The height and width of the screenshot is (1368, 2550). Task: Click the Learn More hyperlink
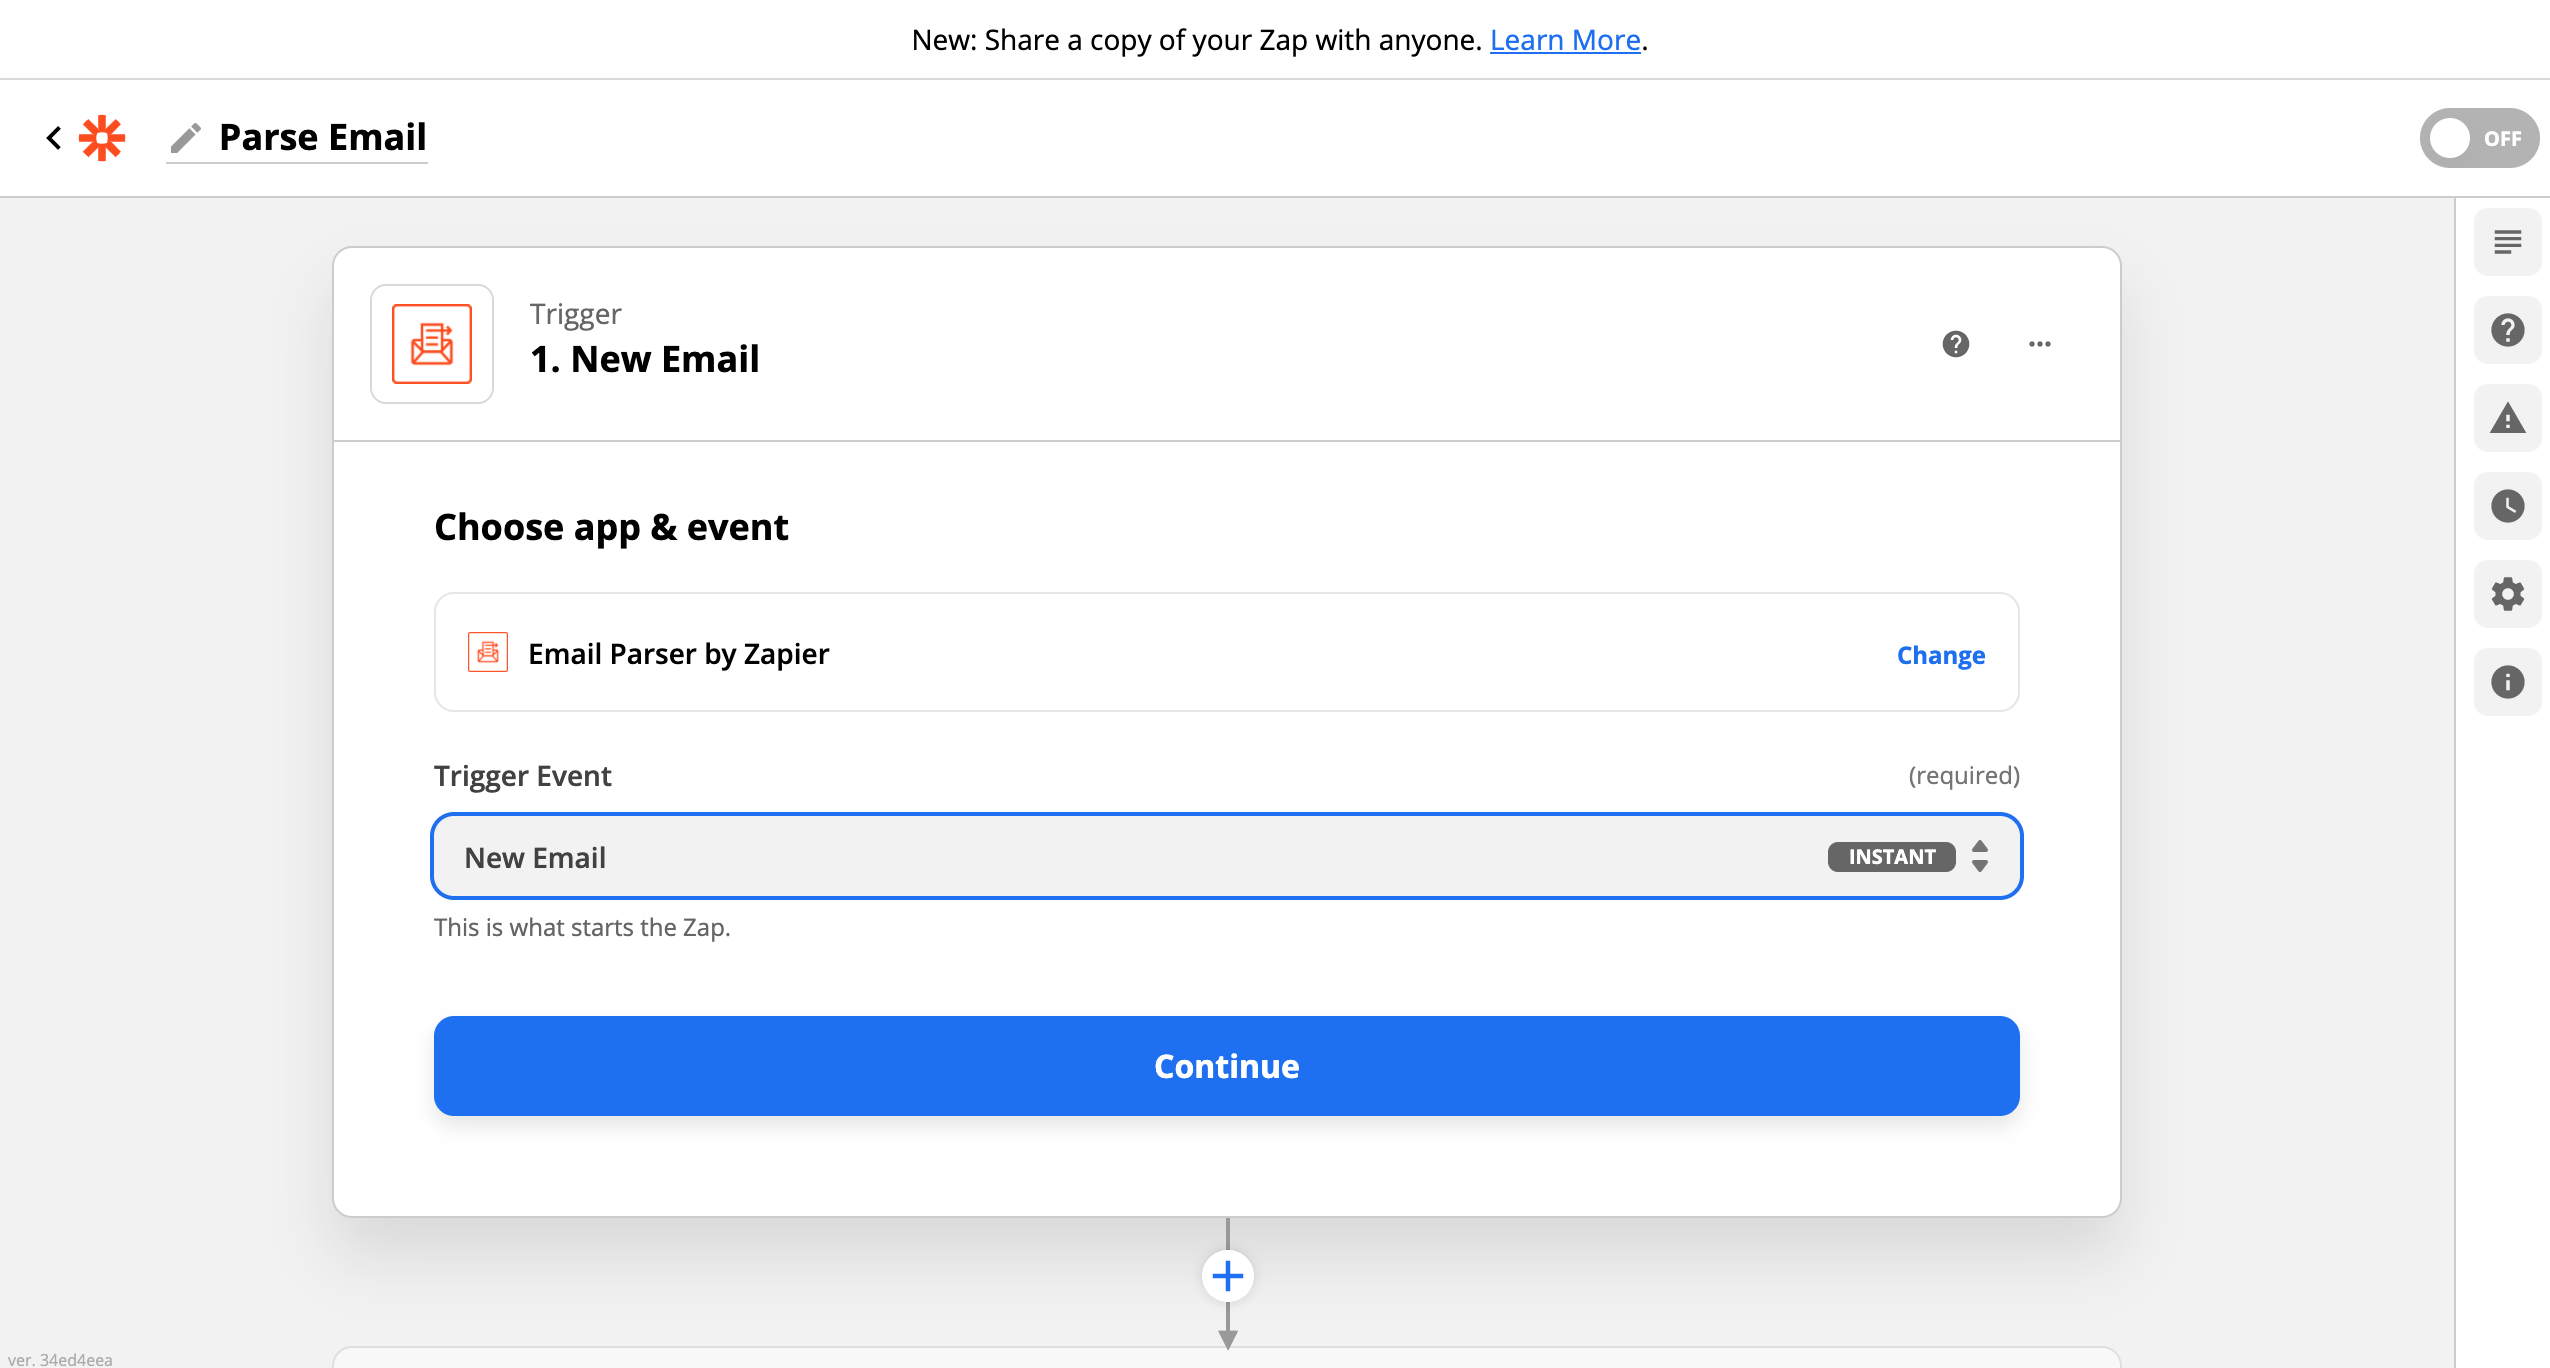click(x=1565, y=39)
